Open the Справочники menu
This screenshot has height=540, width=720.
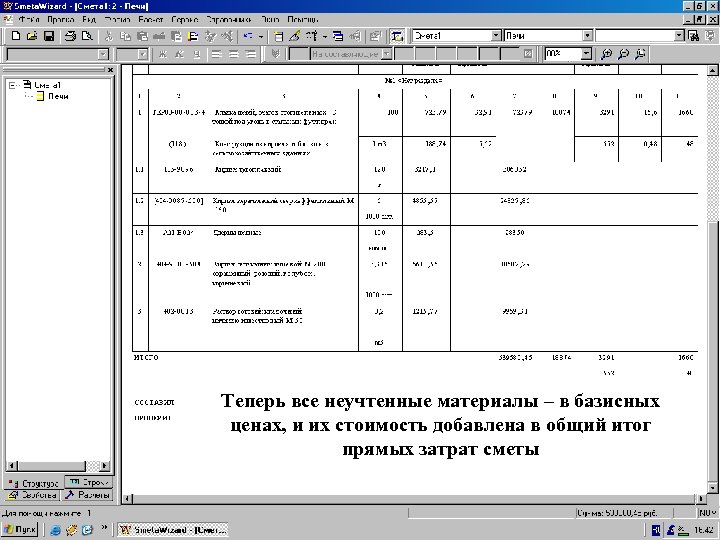coord(229,20)
